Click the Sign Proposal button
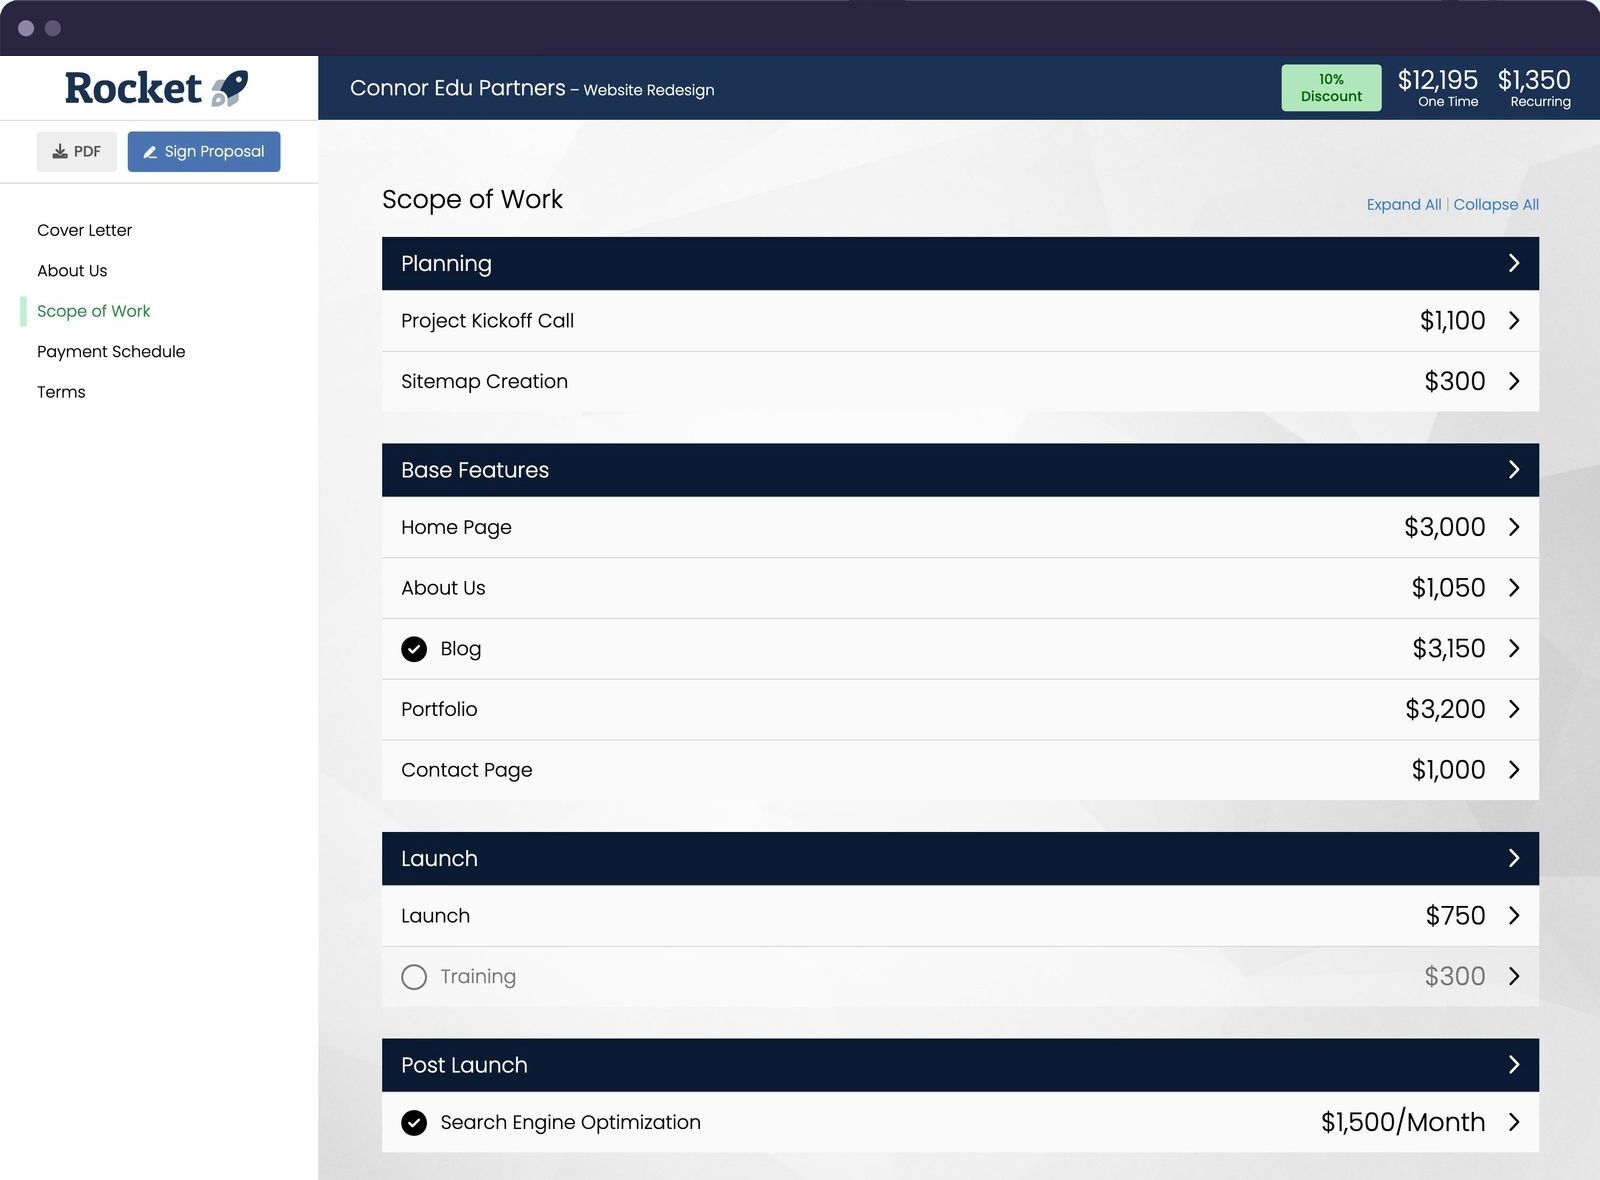Image resolution: width=1600 pixels, height=1180 pixels. (x=204, y=151)
